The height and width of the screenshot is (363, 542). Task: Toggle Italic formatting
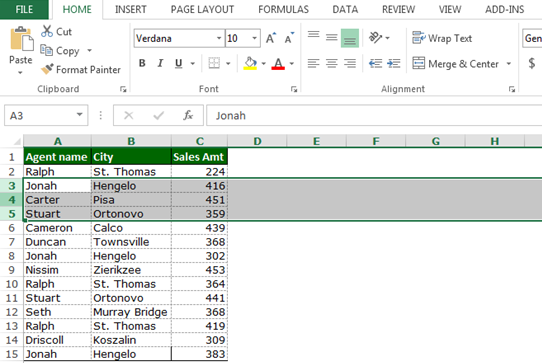click(160, 63)
